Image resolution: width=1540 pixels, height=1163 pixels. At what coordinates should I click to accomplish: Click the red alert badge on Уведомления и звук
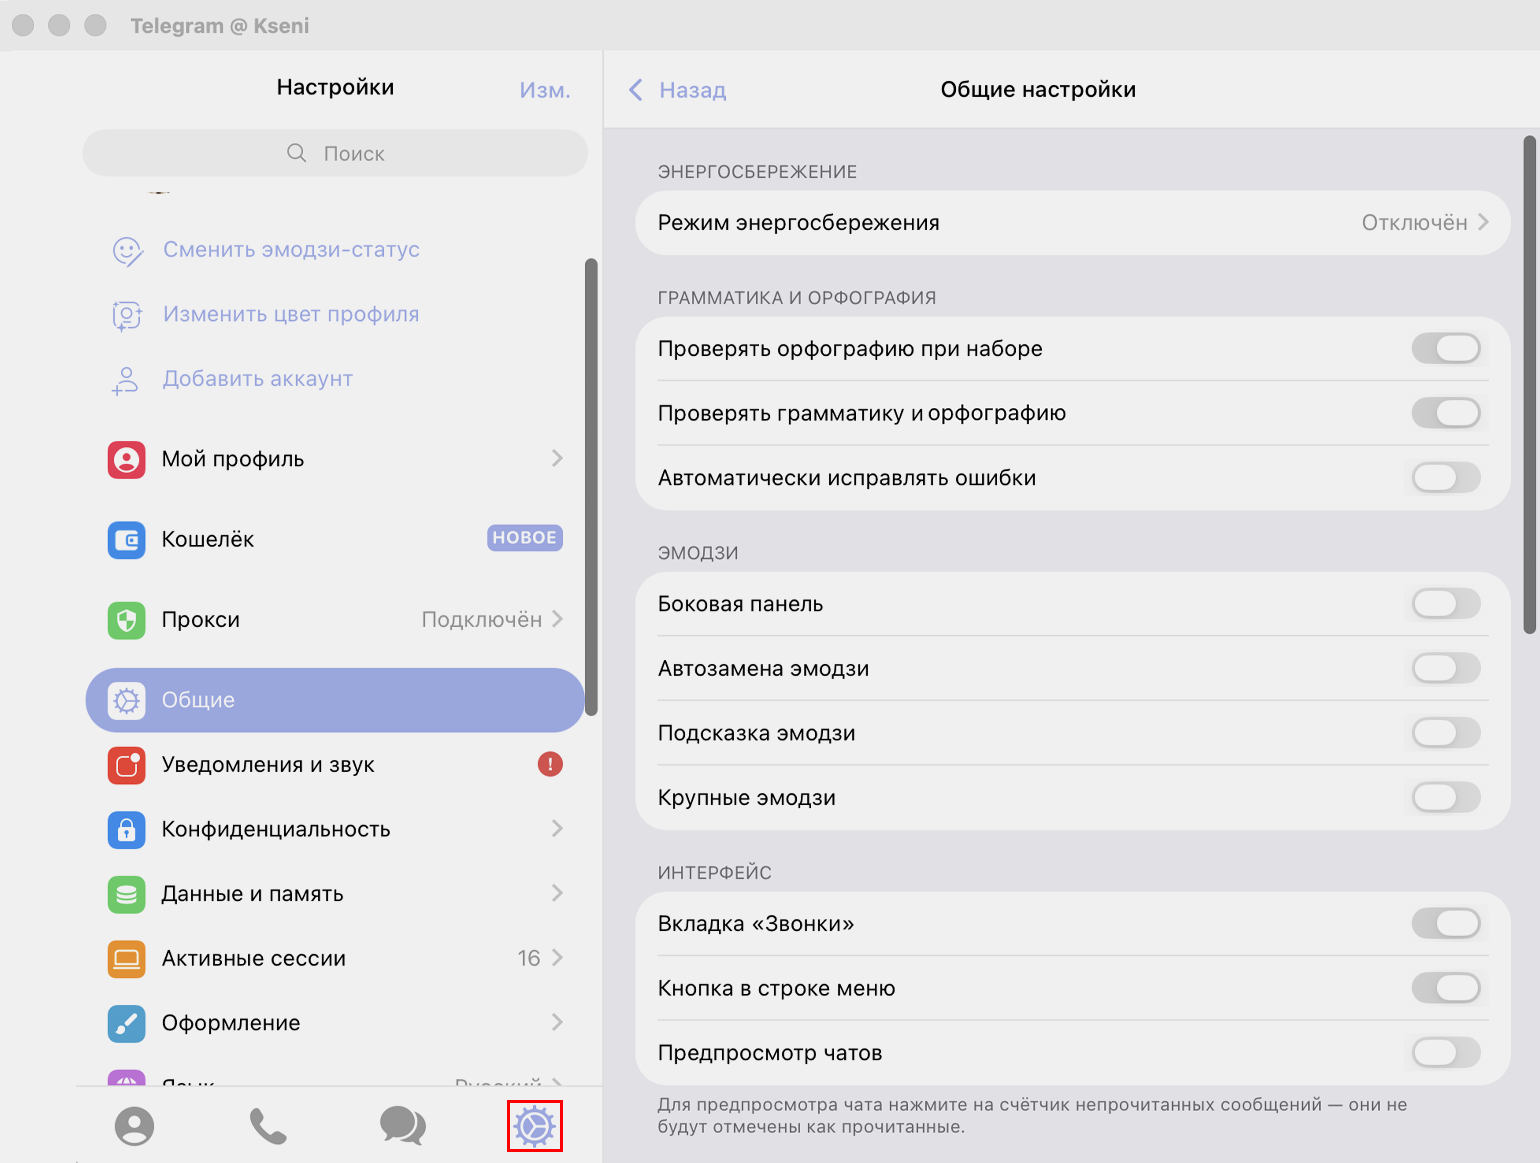coord(550,765)
